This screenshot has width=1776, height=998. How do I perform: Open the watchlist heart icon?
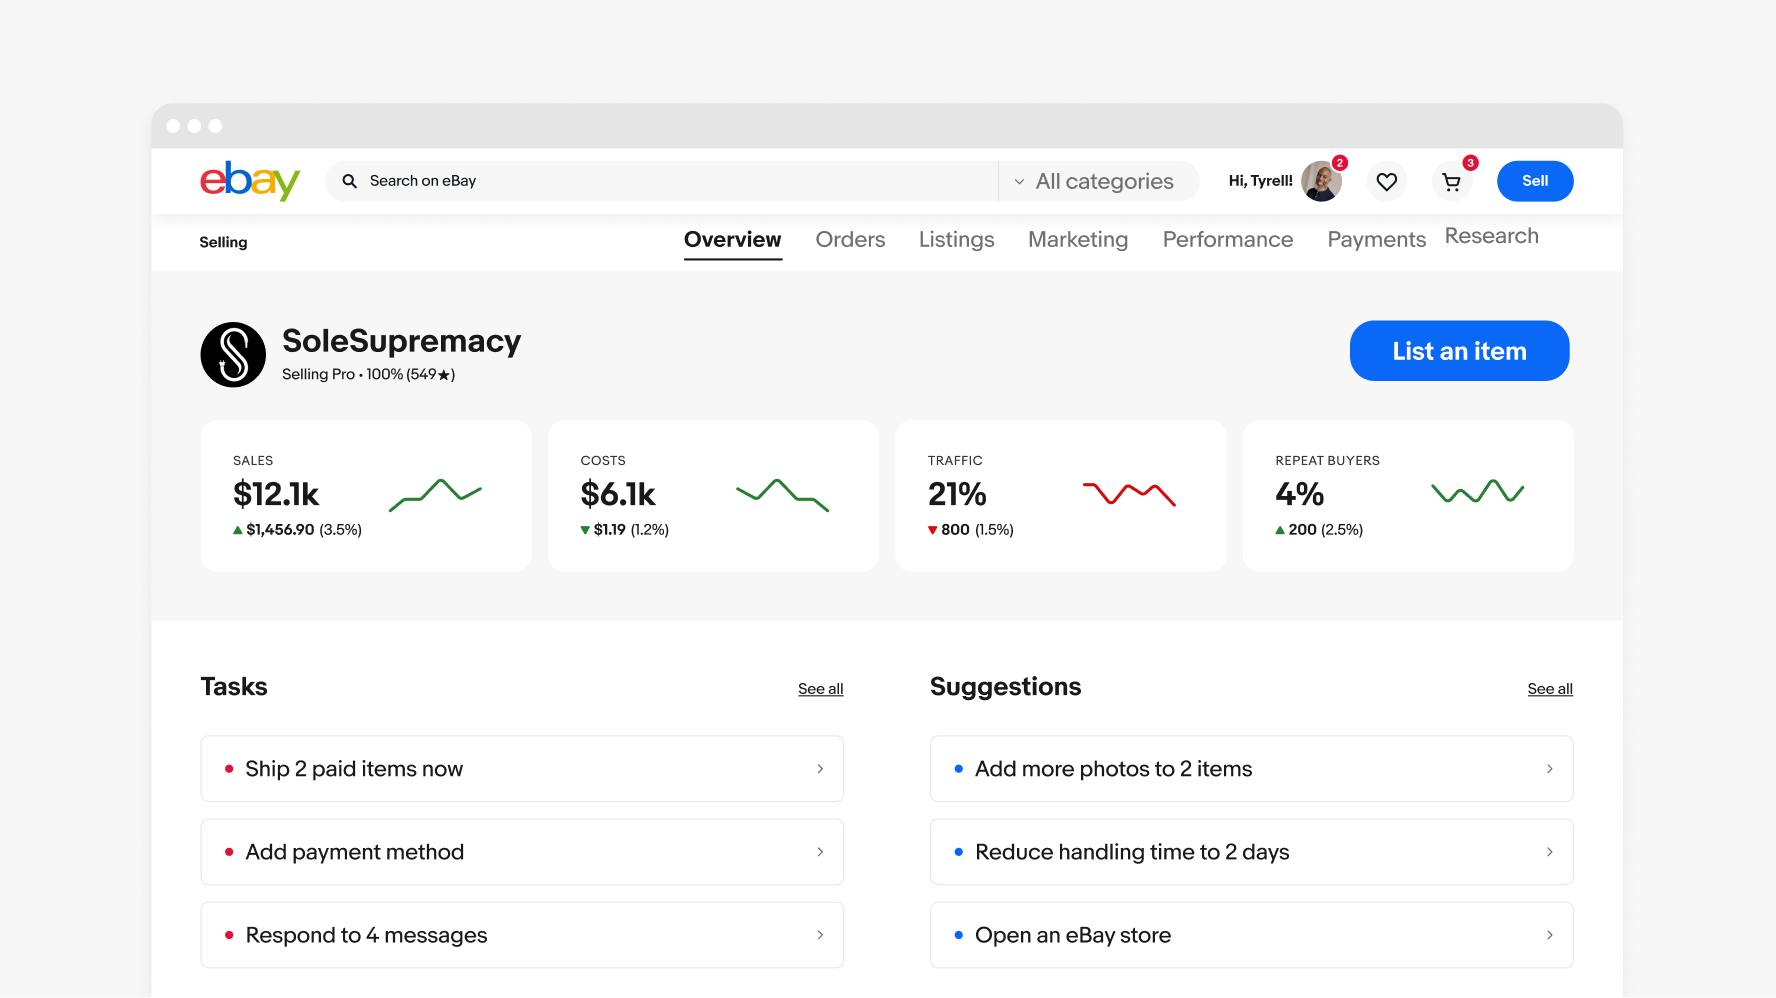coord(1386,181)
